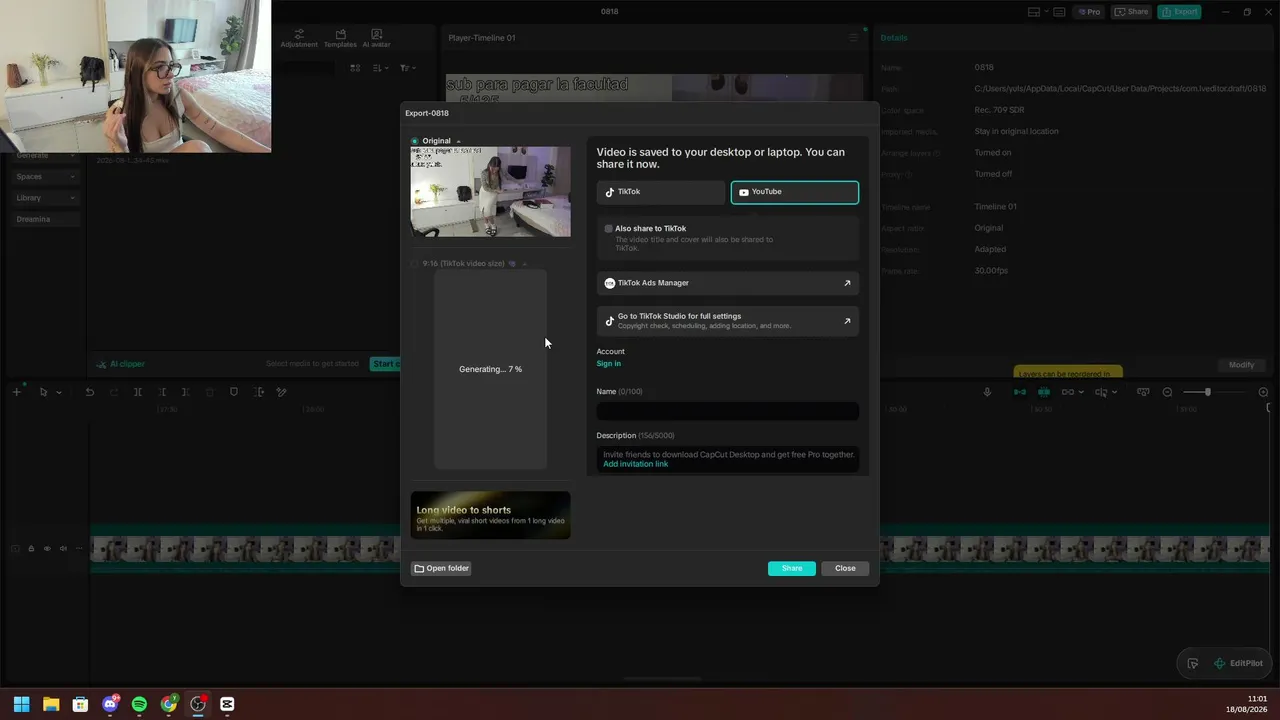Open player menu hamburger icon
The height and width of the screenshot is (720, 1280).
853,38
